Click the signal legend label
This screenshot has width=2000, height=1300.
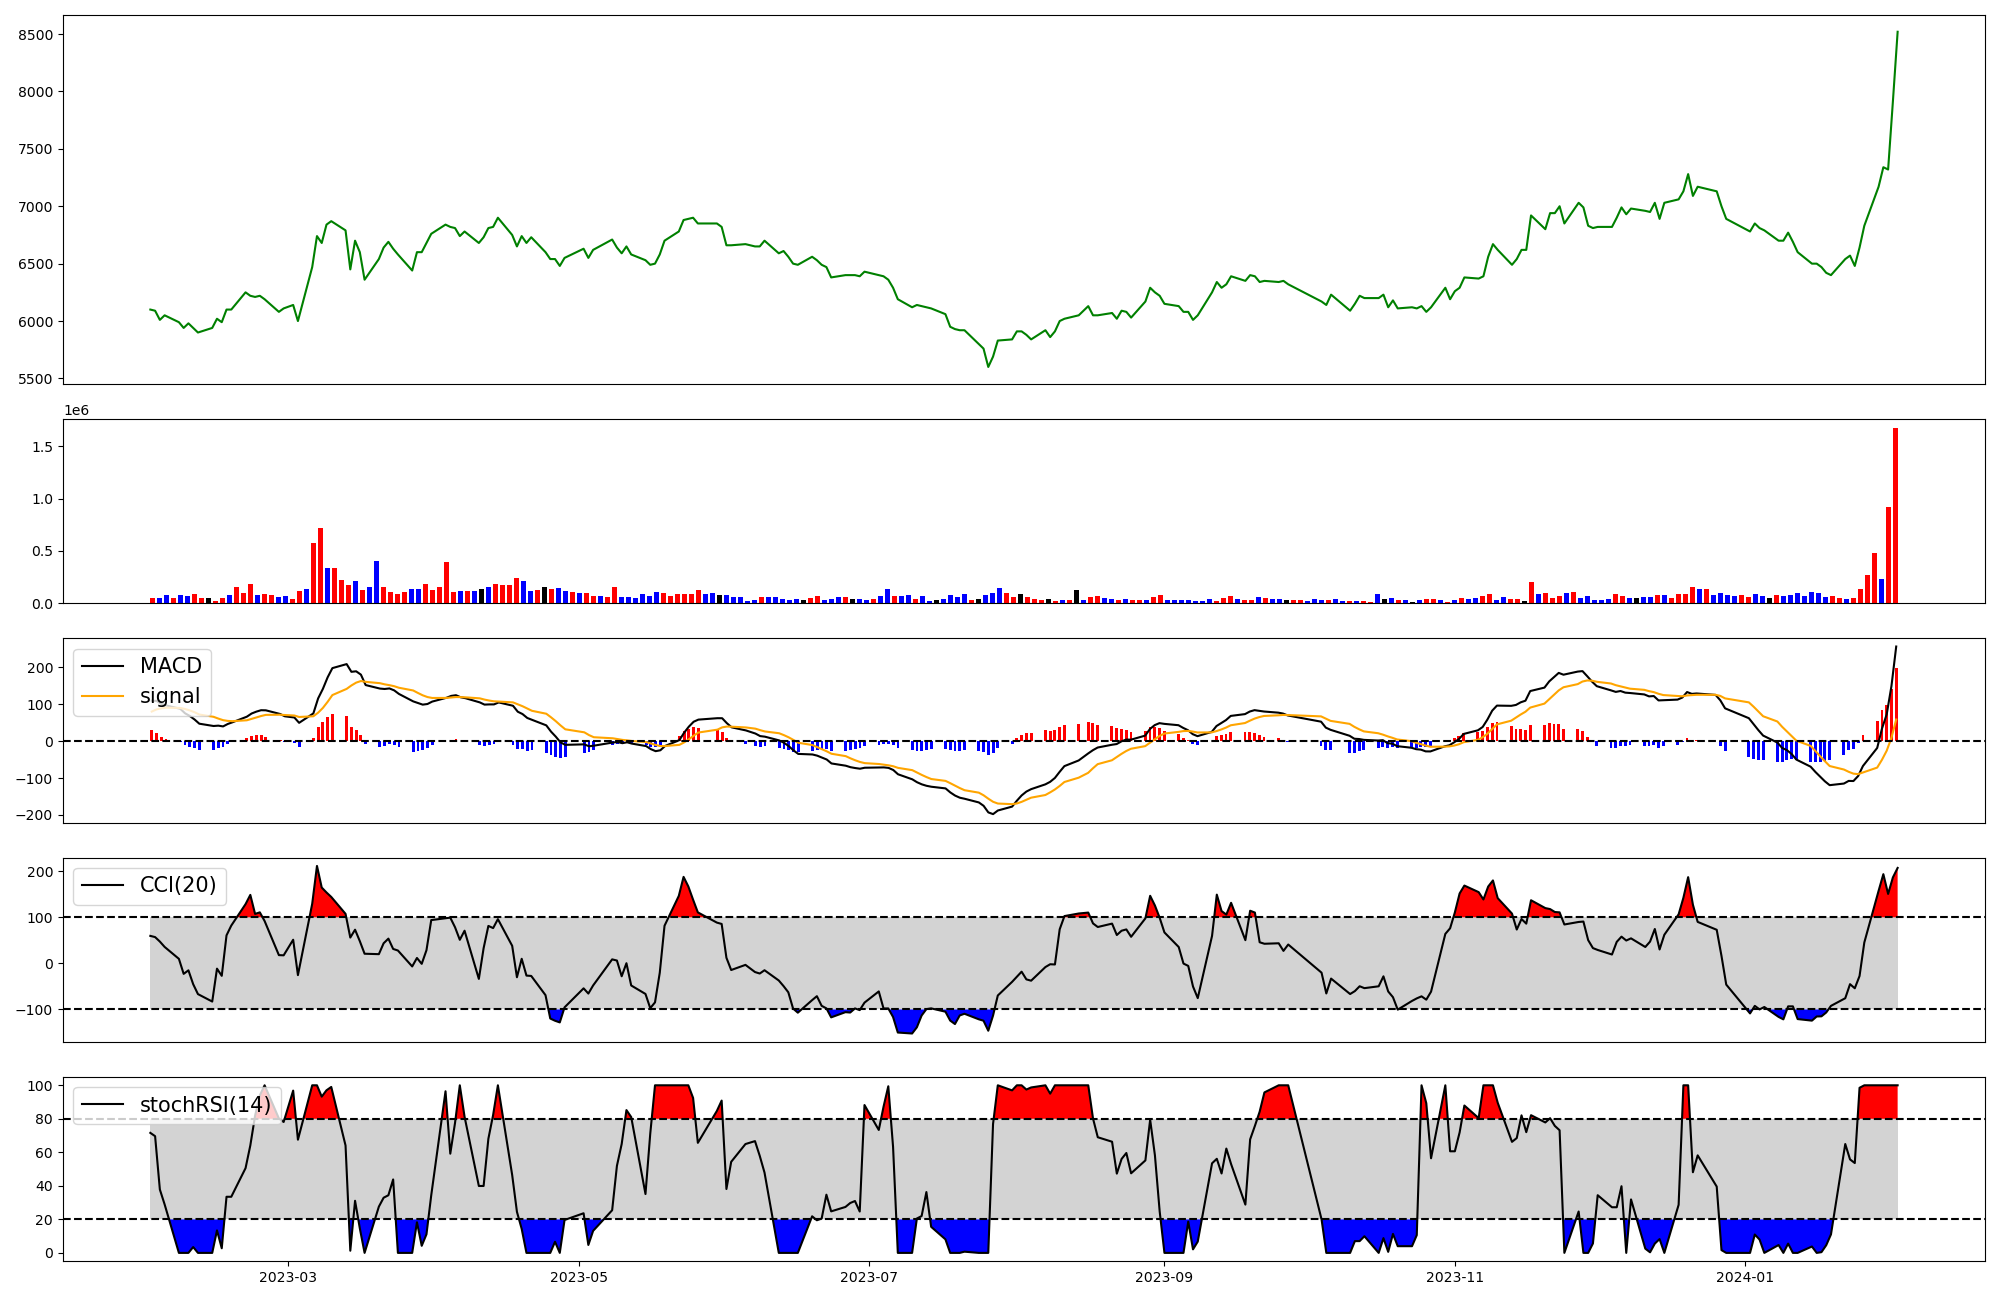(169, 696)
